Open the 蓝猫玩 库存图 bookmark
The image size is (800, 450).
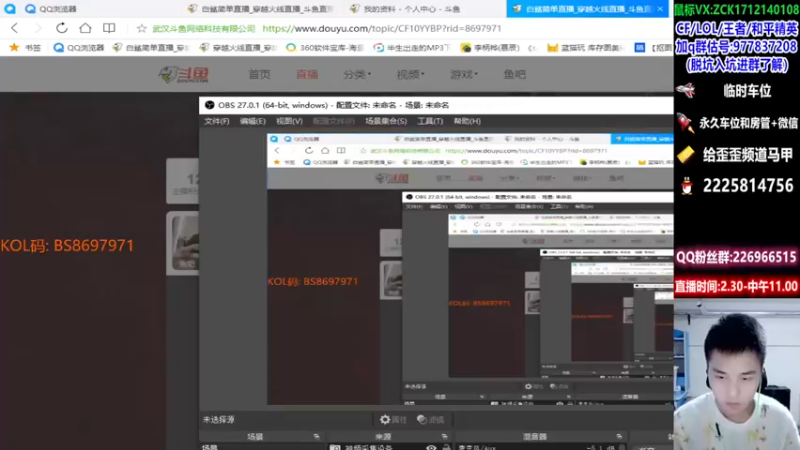(586, 47)
